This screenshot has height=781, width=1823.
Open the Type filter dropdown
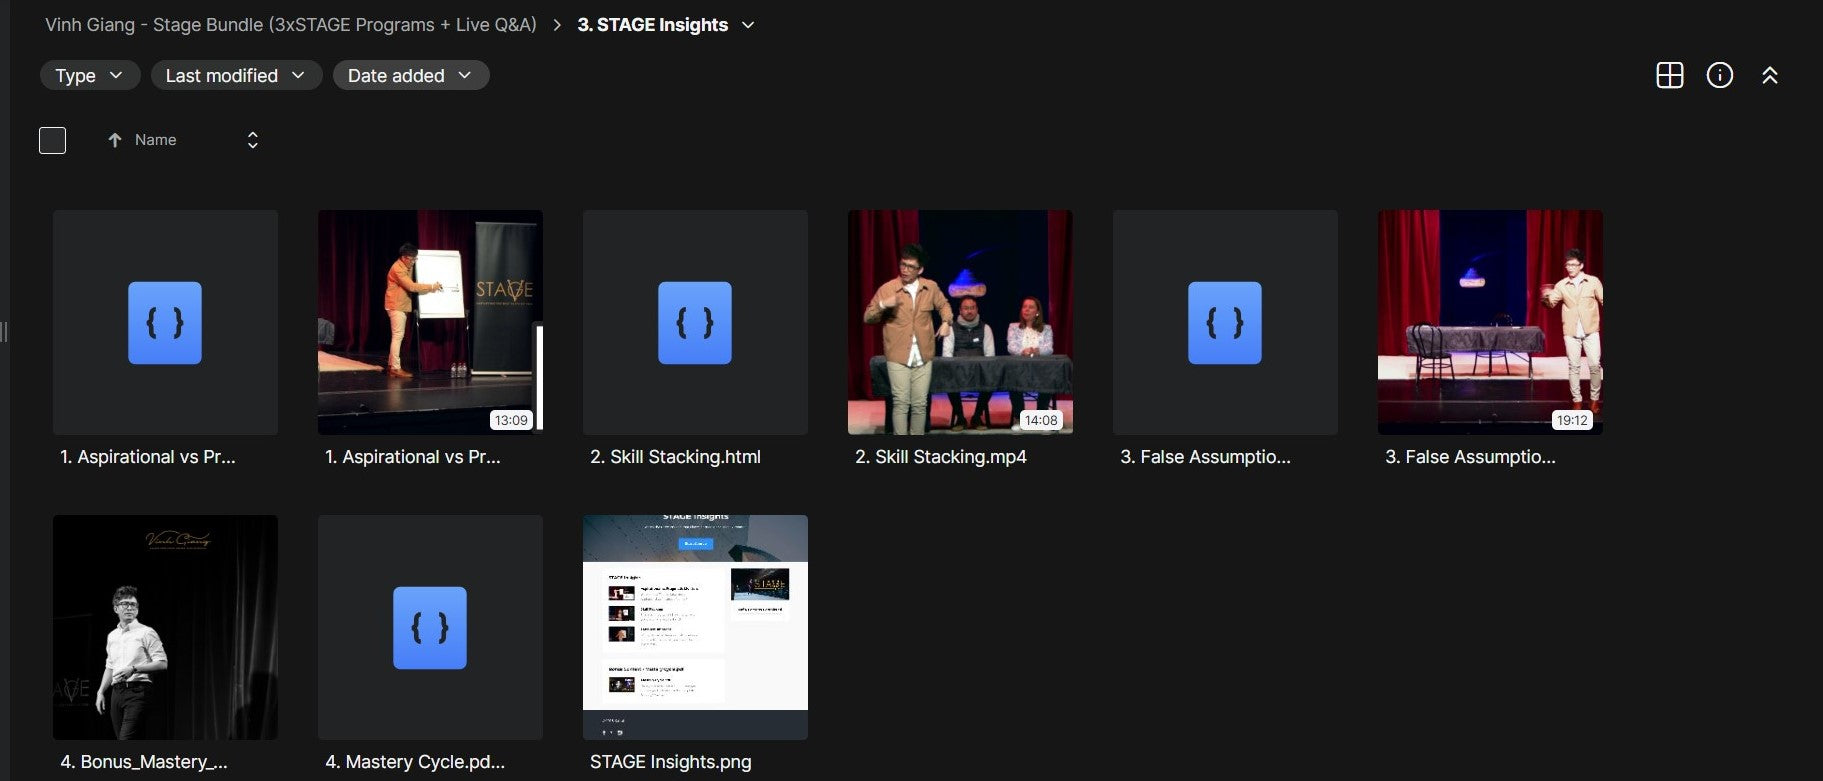tap(89, 76)
